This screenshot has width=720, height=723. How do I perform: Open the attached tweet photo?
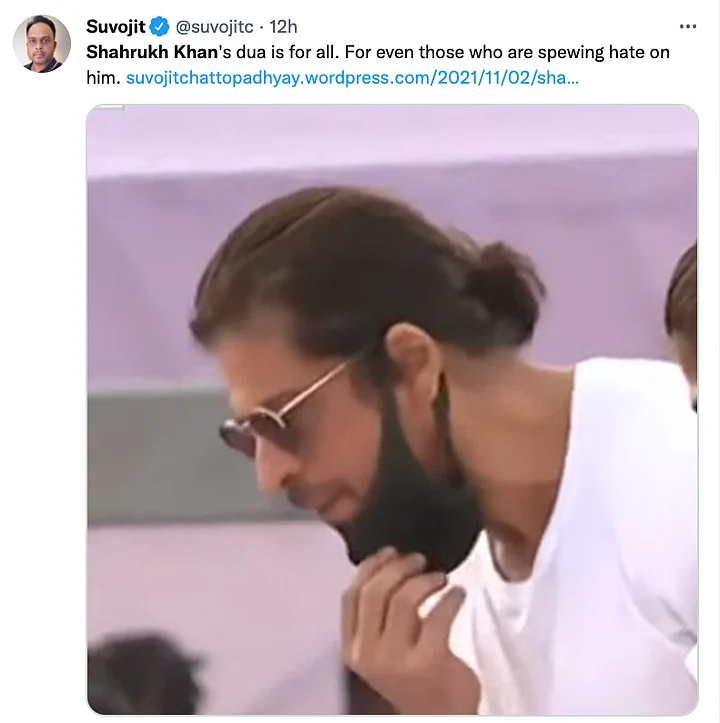click(x=392, y=410)
